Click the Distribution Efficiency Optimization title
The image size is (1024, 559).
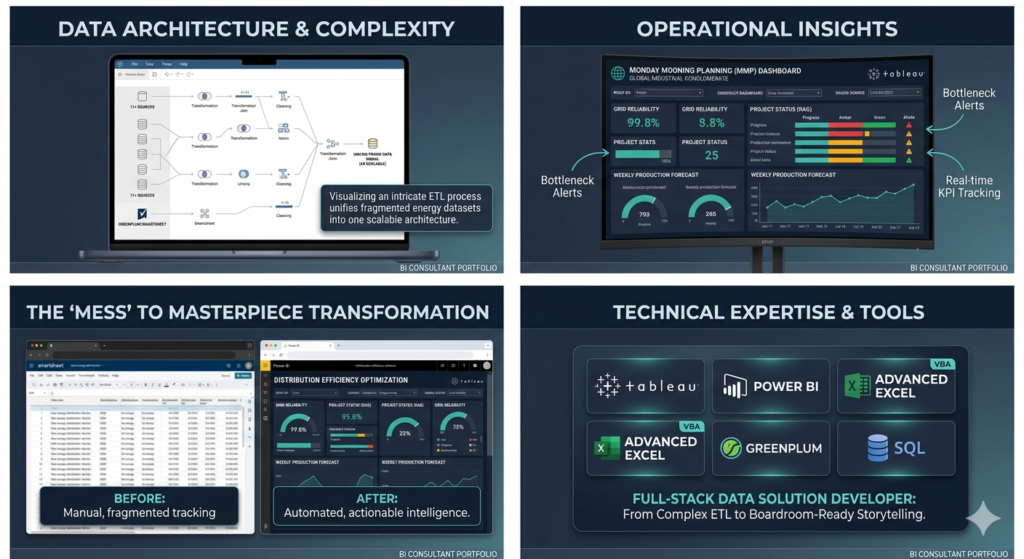(x=341, y=379)
